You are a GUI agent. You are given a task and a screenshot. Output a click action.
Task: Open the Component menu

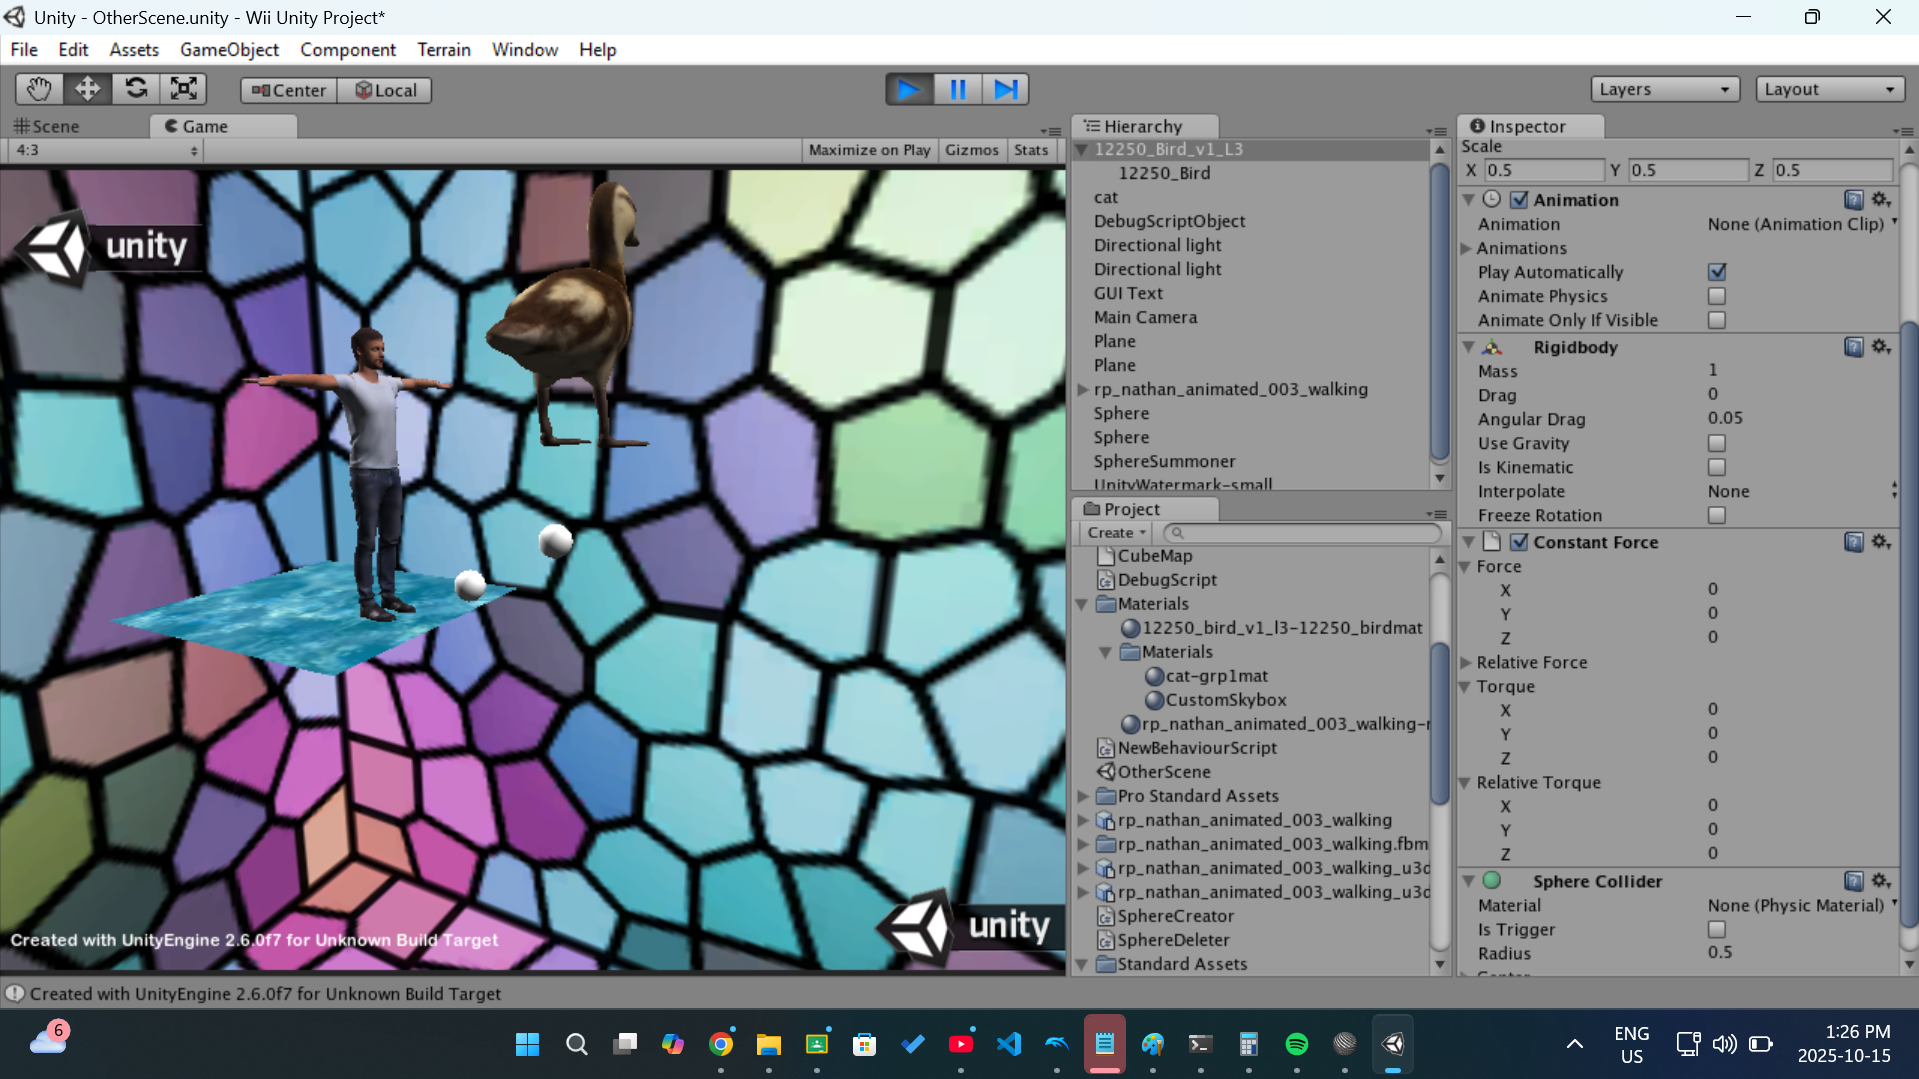348,49
